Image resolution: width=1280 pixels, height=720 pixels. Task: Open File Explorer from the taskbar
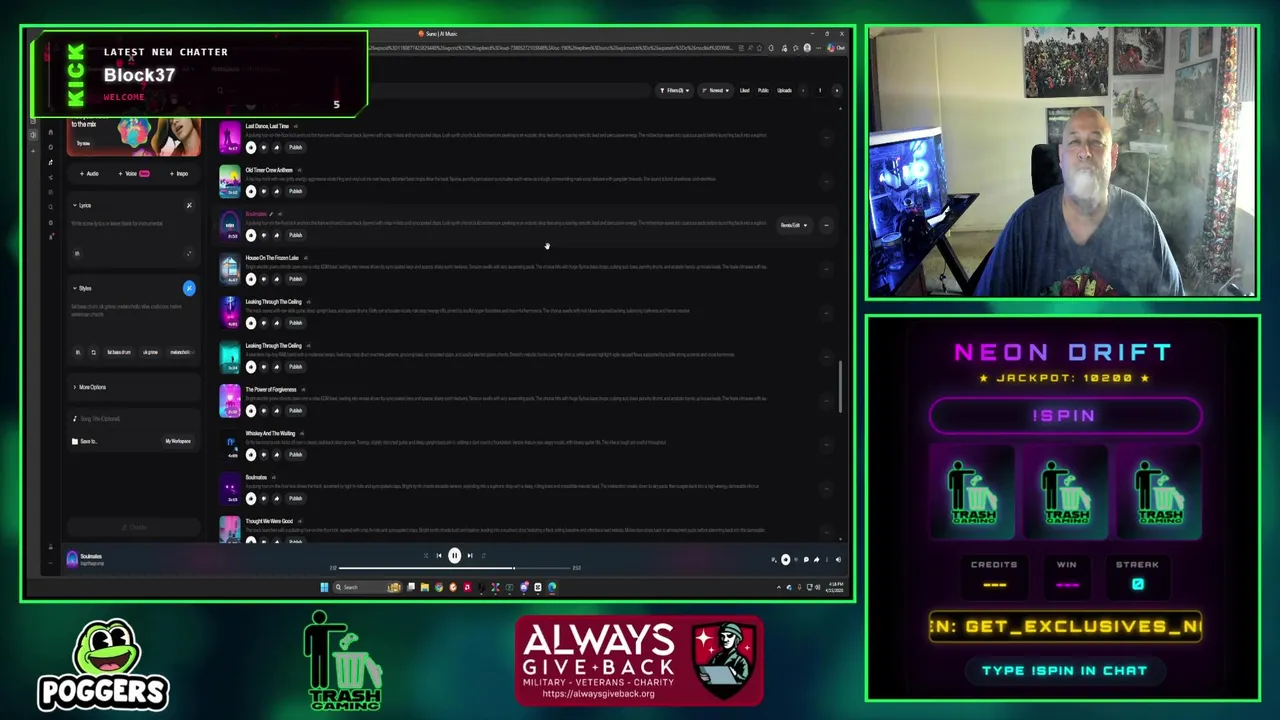(424, 587)
